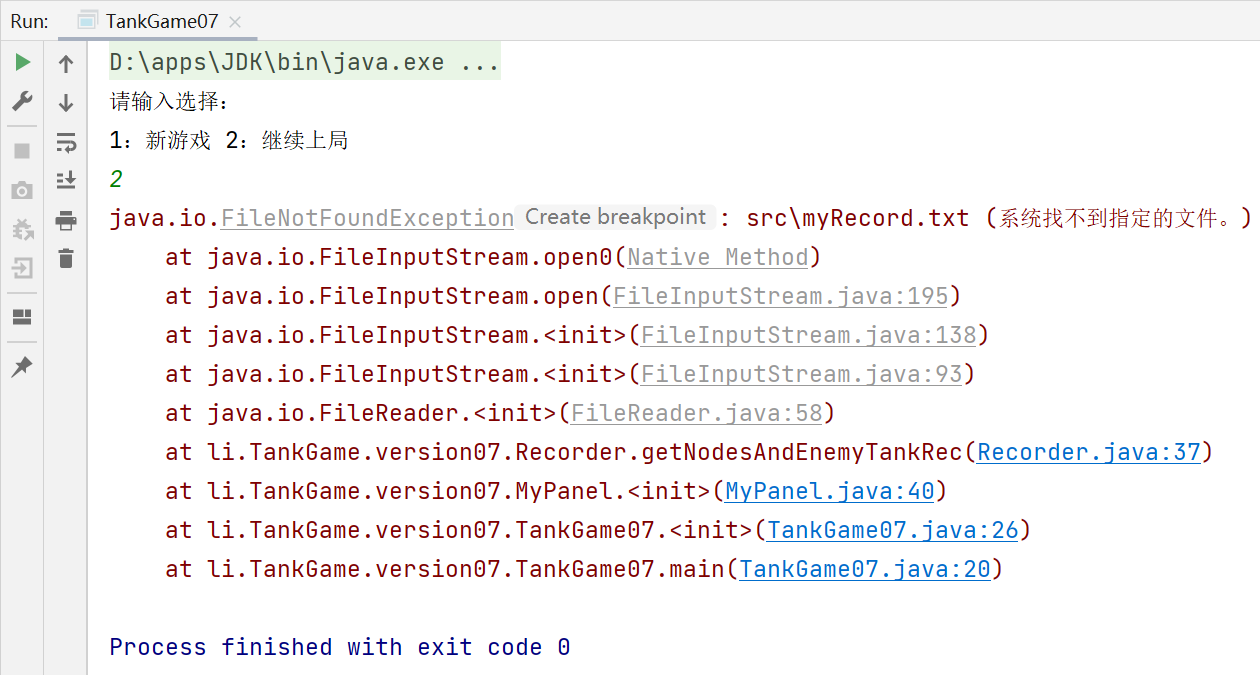
Task: Click the text '请输入选择:'
Action: (x=169, y=101)
